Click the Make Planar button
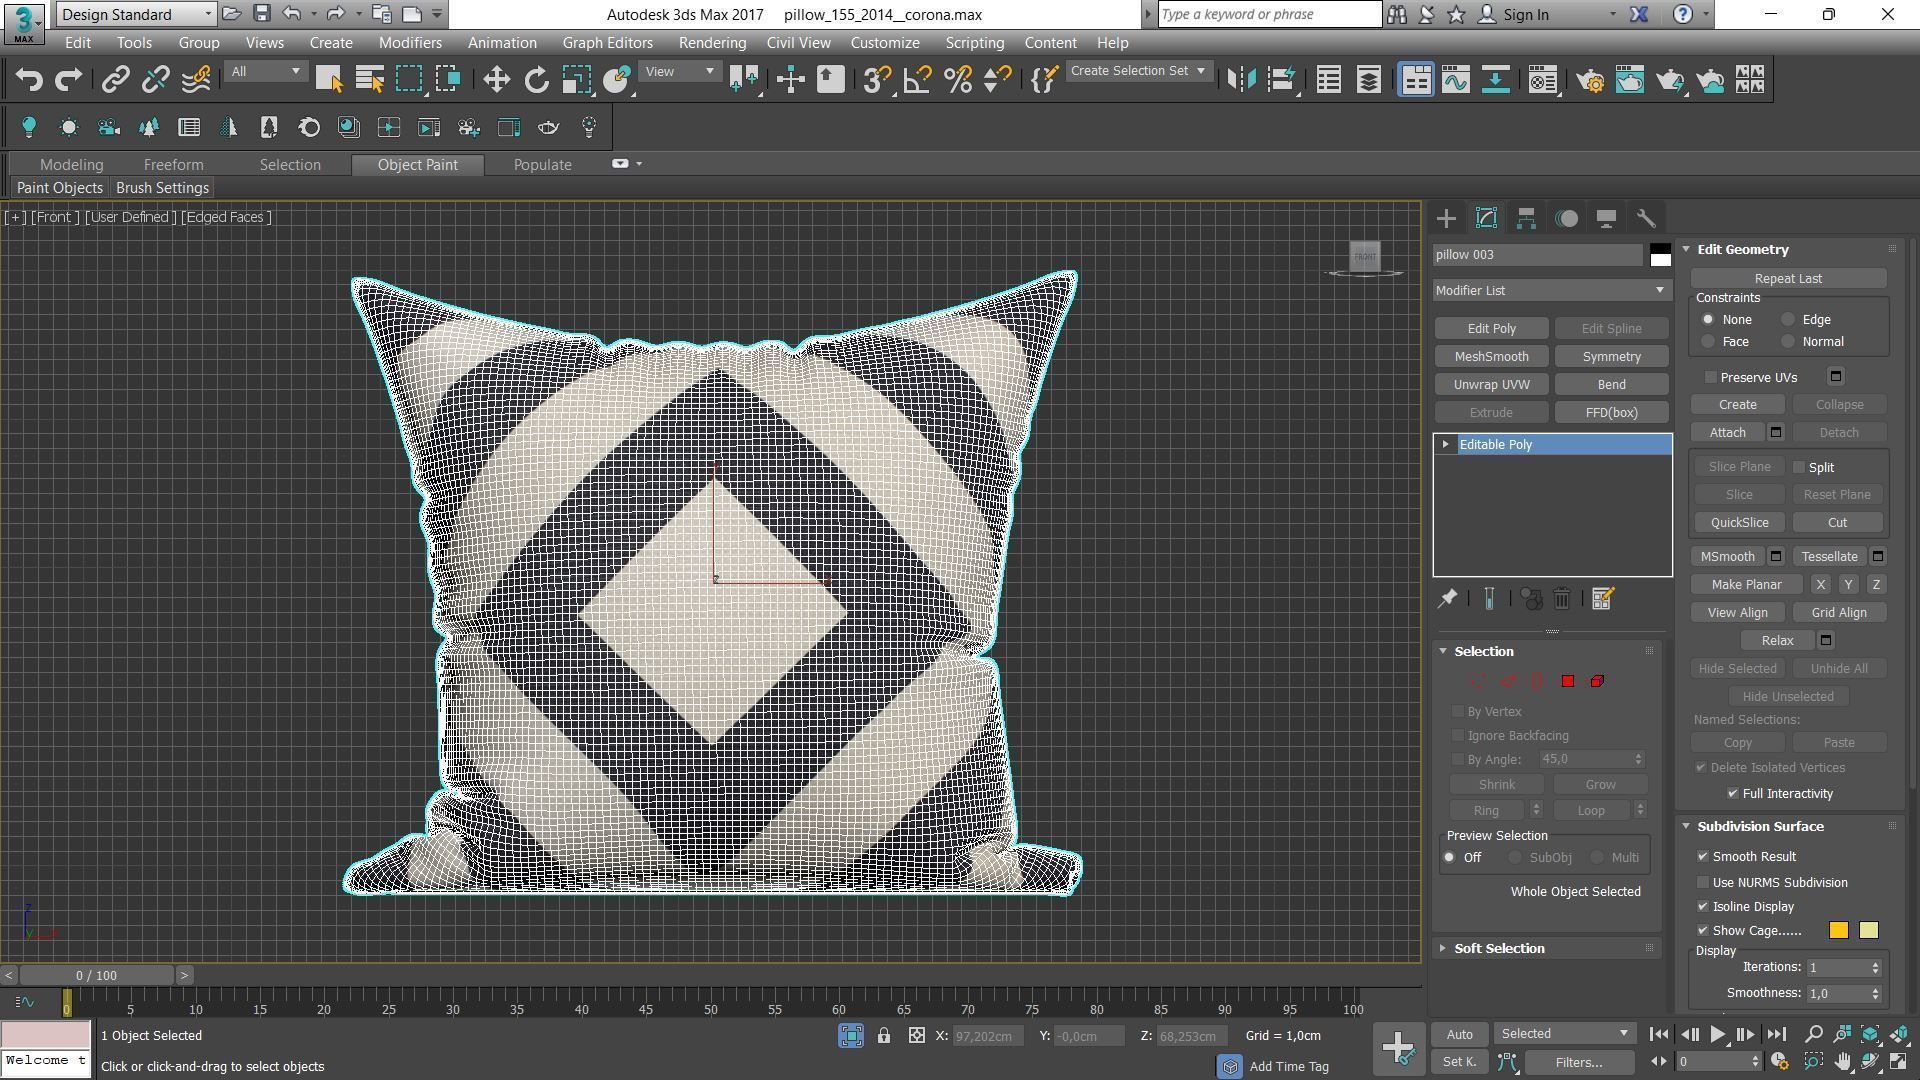The image size is (1920, 1080). click(1746, 585)
